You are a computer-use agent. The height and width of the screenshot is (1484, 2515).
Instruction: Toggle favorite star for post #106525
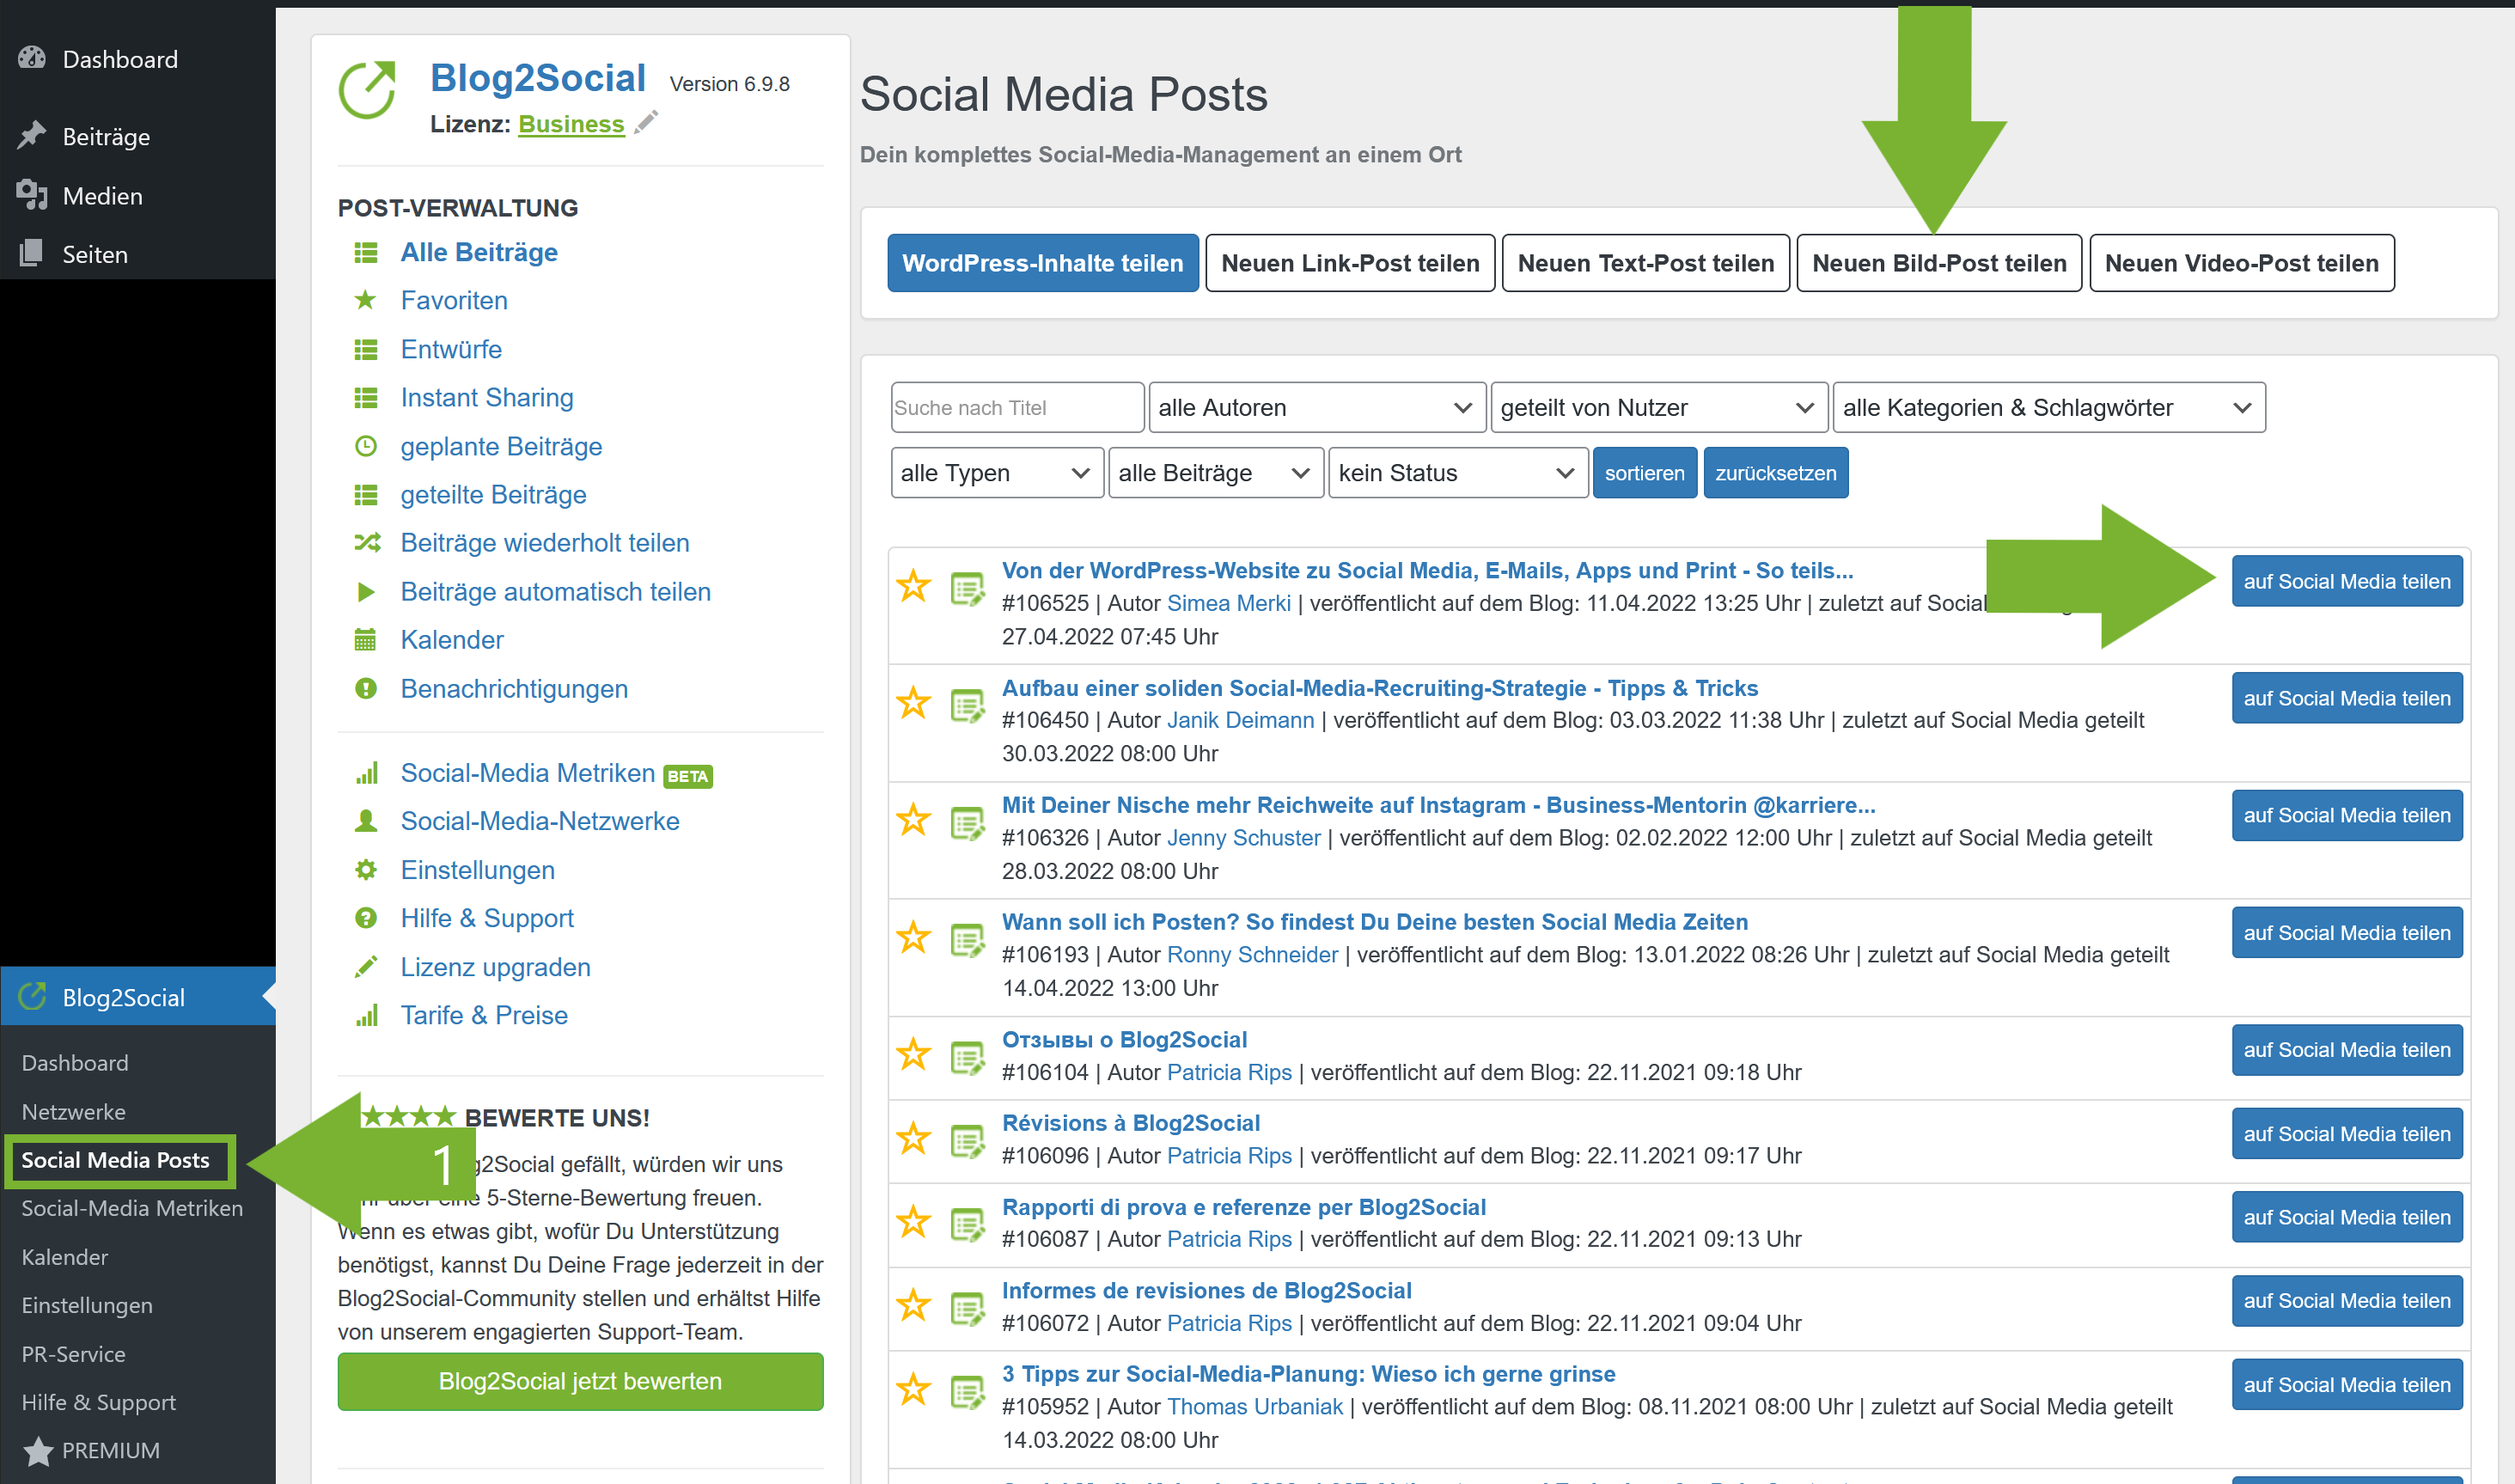point(913,586)
